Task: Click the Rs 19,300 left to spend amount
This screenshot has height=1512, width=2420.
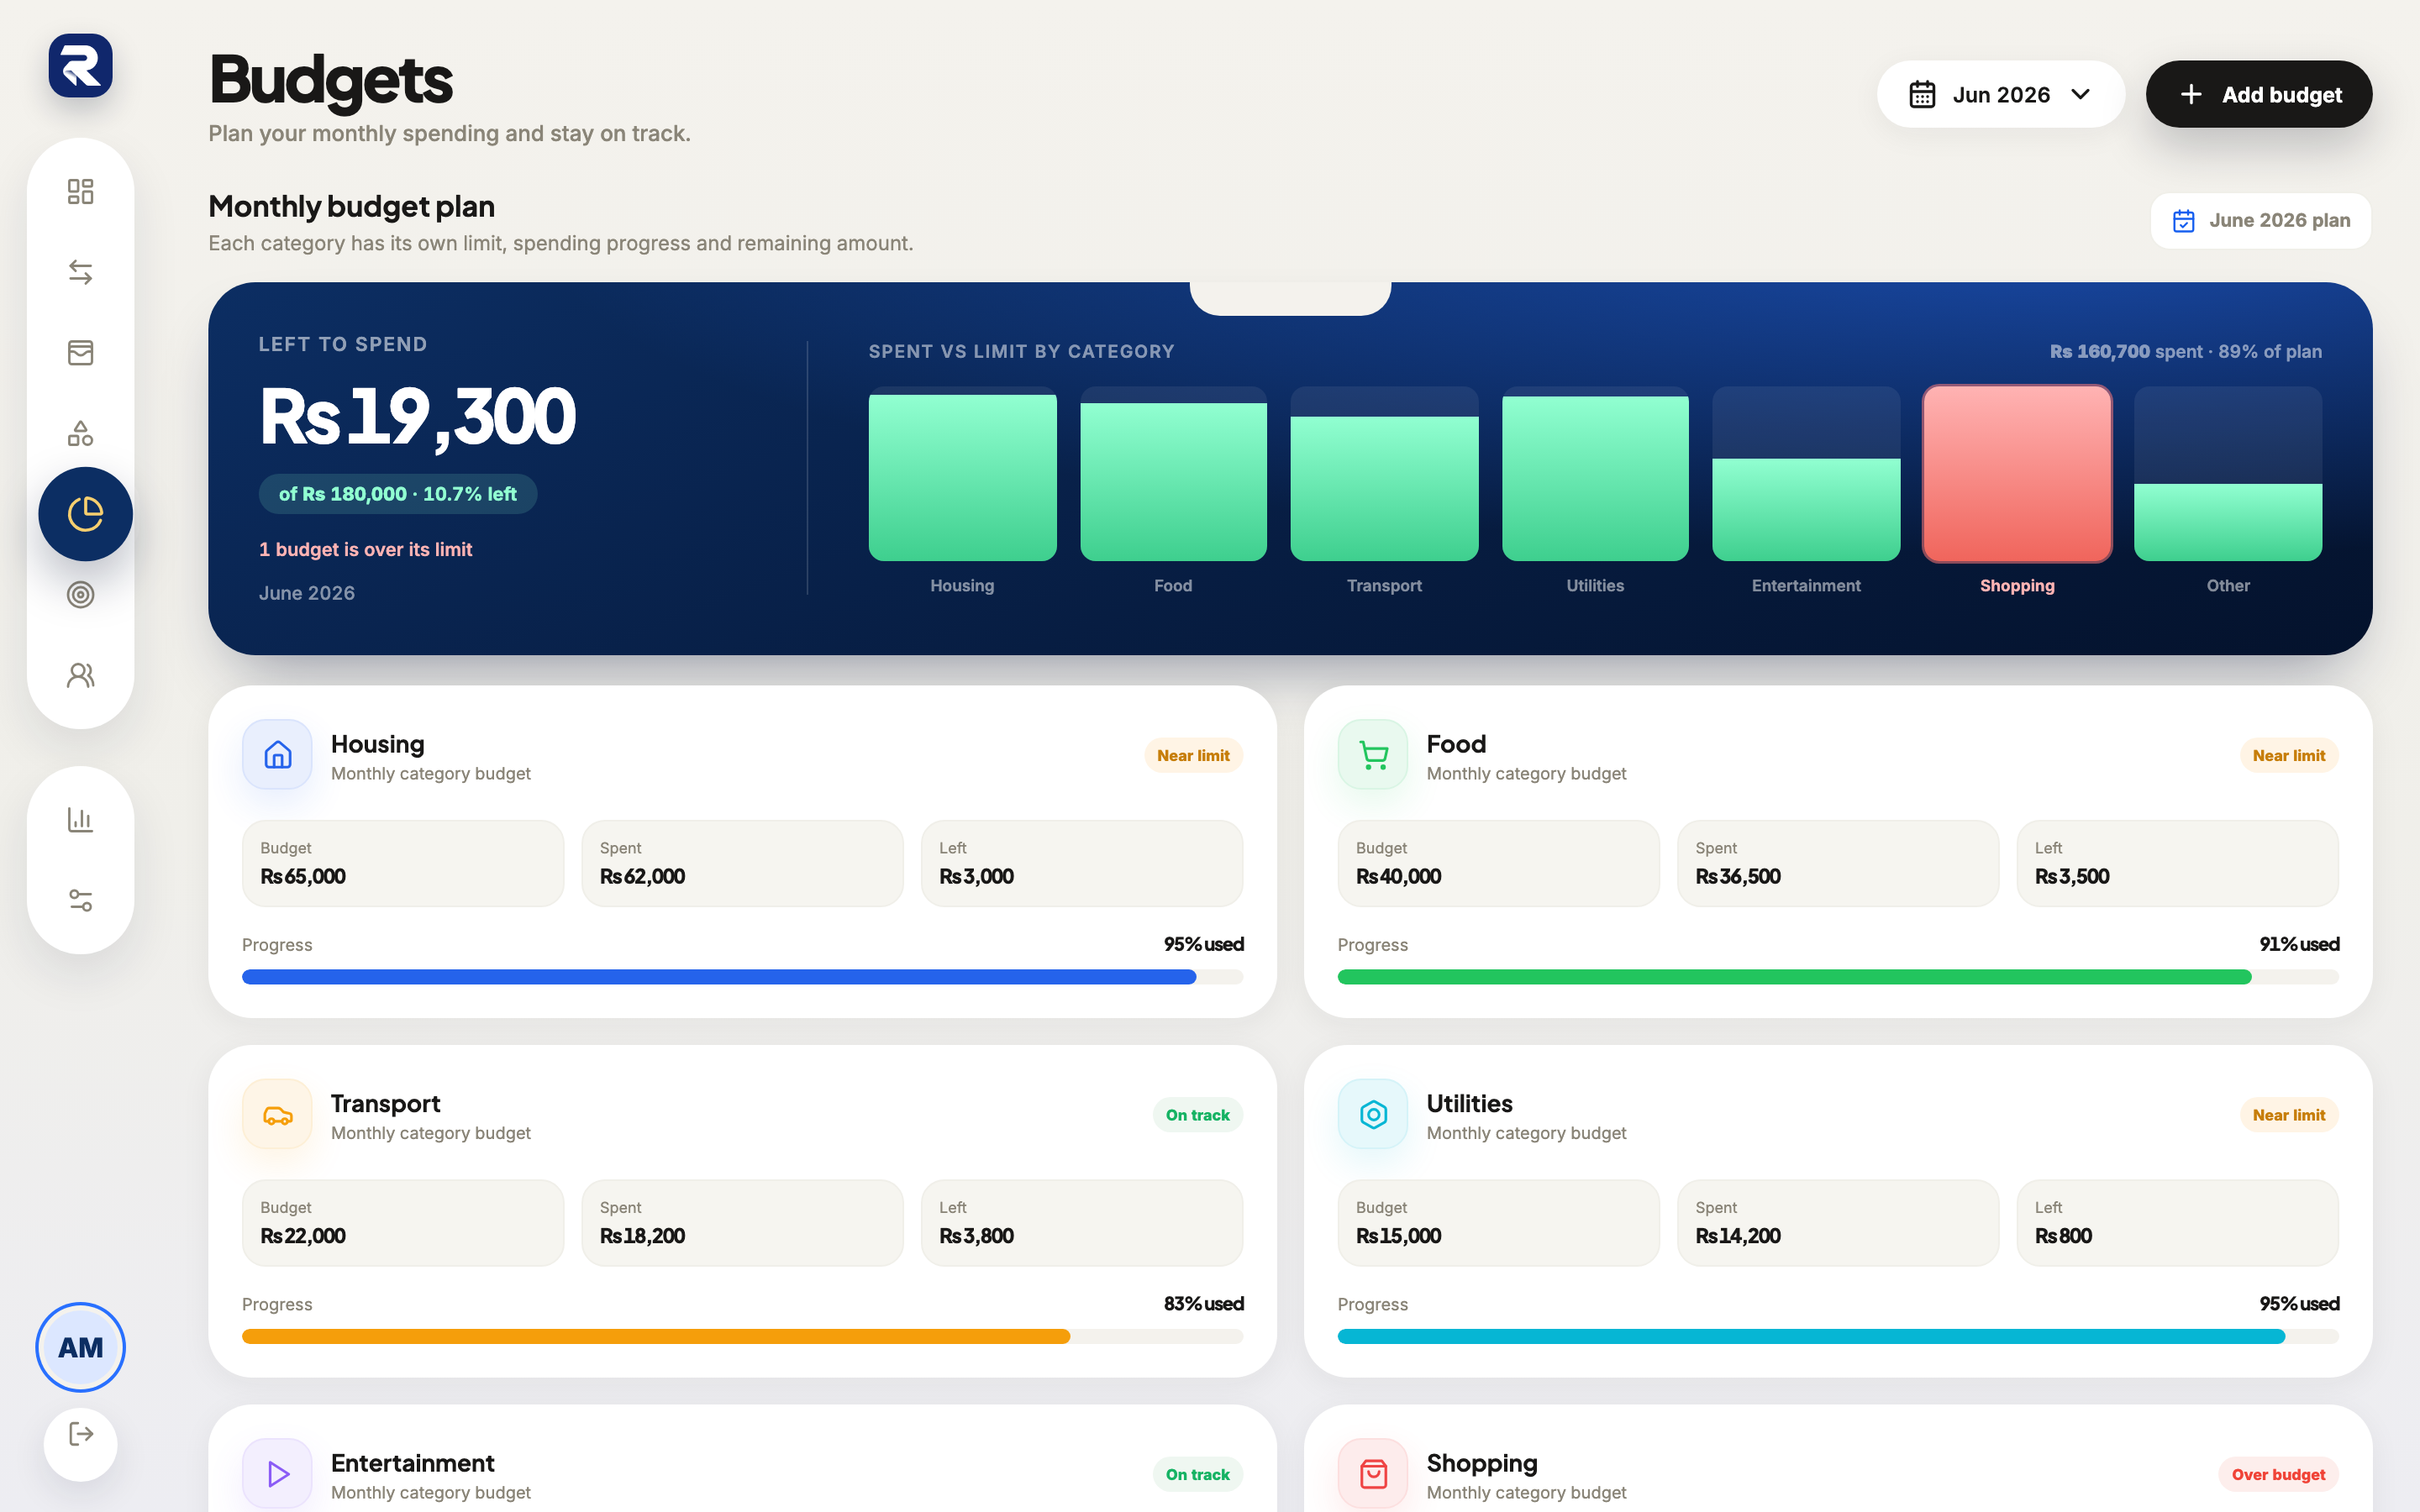Action: tap(417, 417)
